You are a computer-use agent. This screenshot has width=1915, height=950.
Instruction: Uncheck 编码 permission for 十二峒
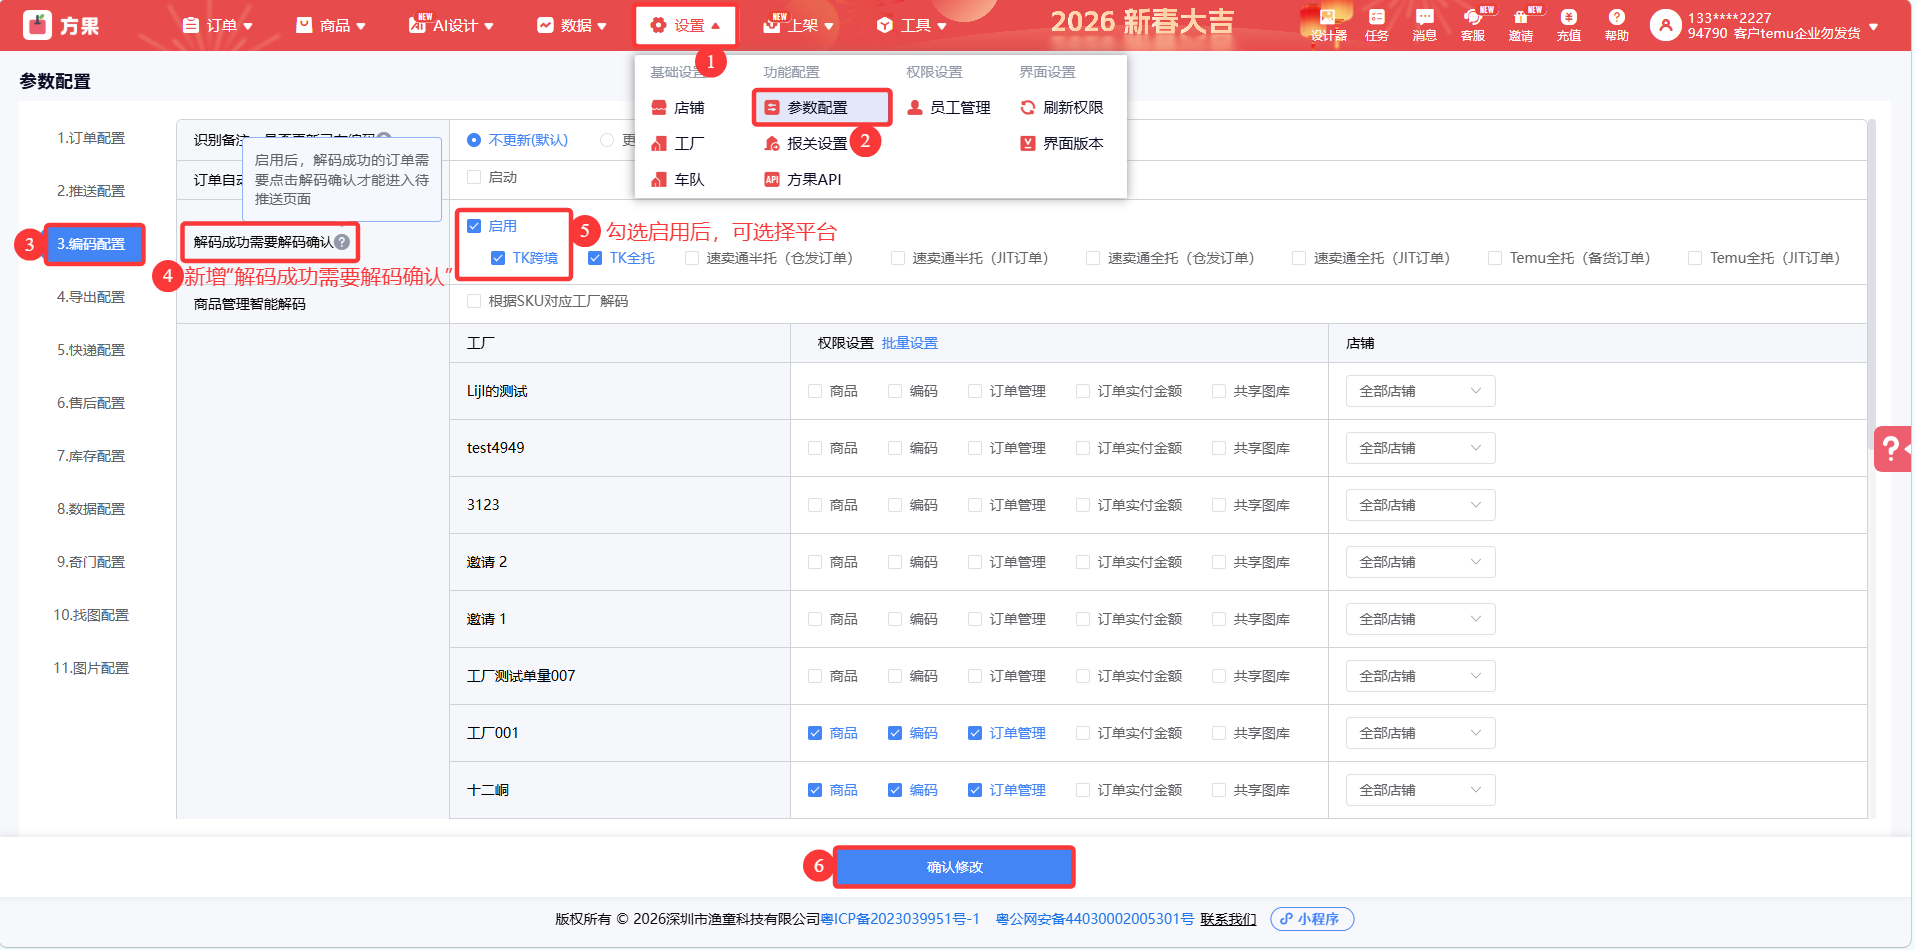click(x=895, y=790)
